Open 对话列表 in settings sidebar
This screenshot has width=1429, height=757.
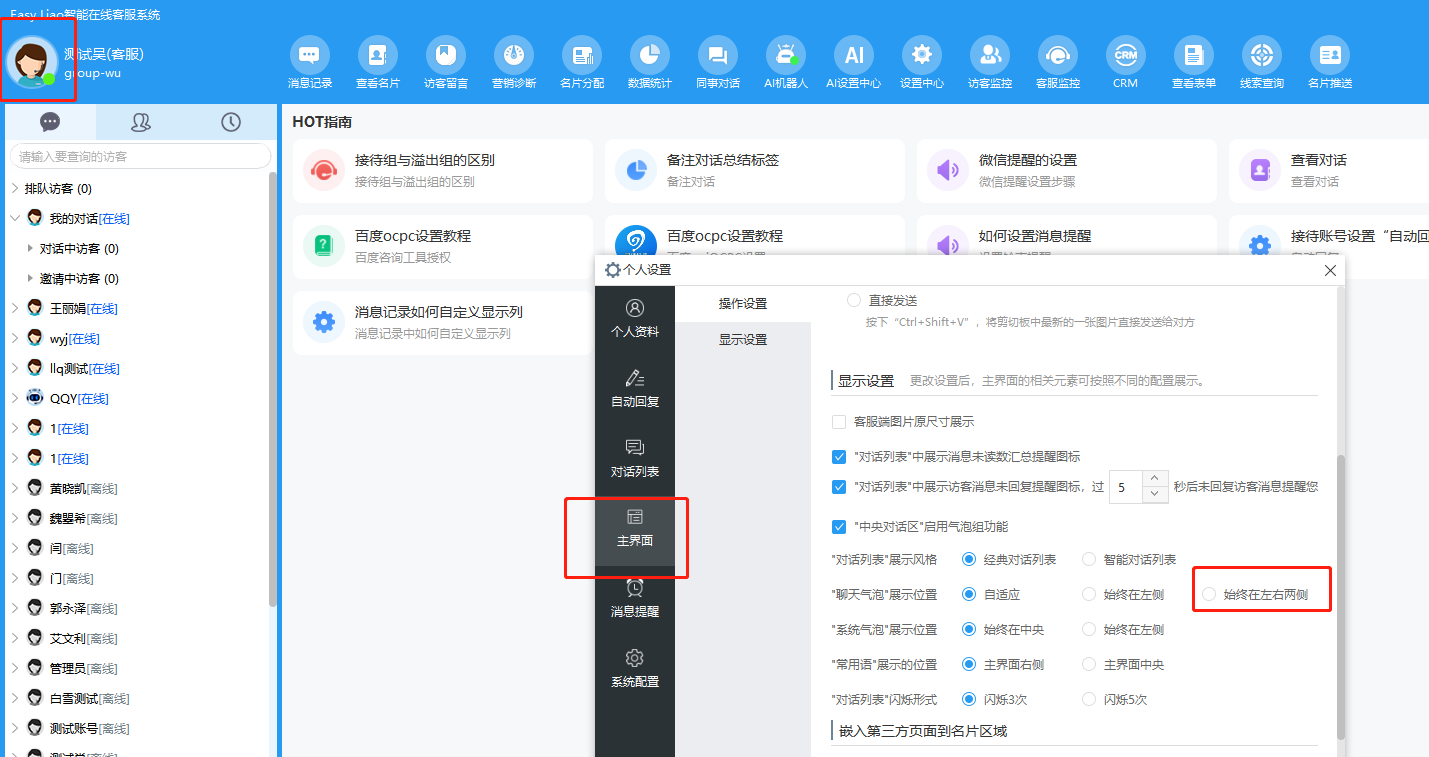pyautogui.click(x=635, y=459)
